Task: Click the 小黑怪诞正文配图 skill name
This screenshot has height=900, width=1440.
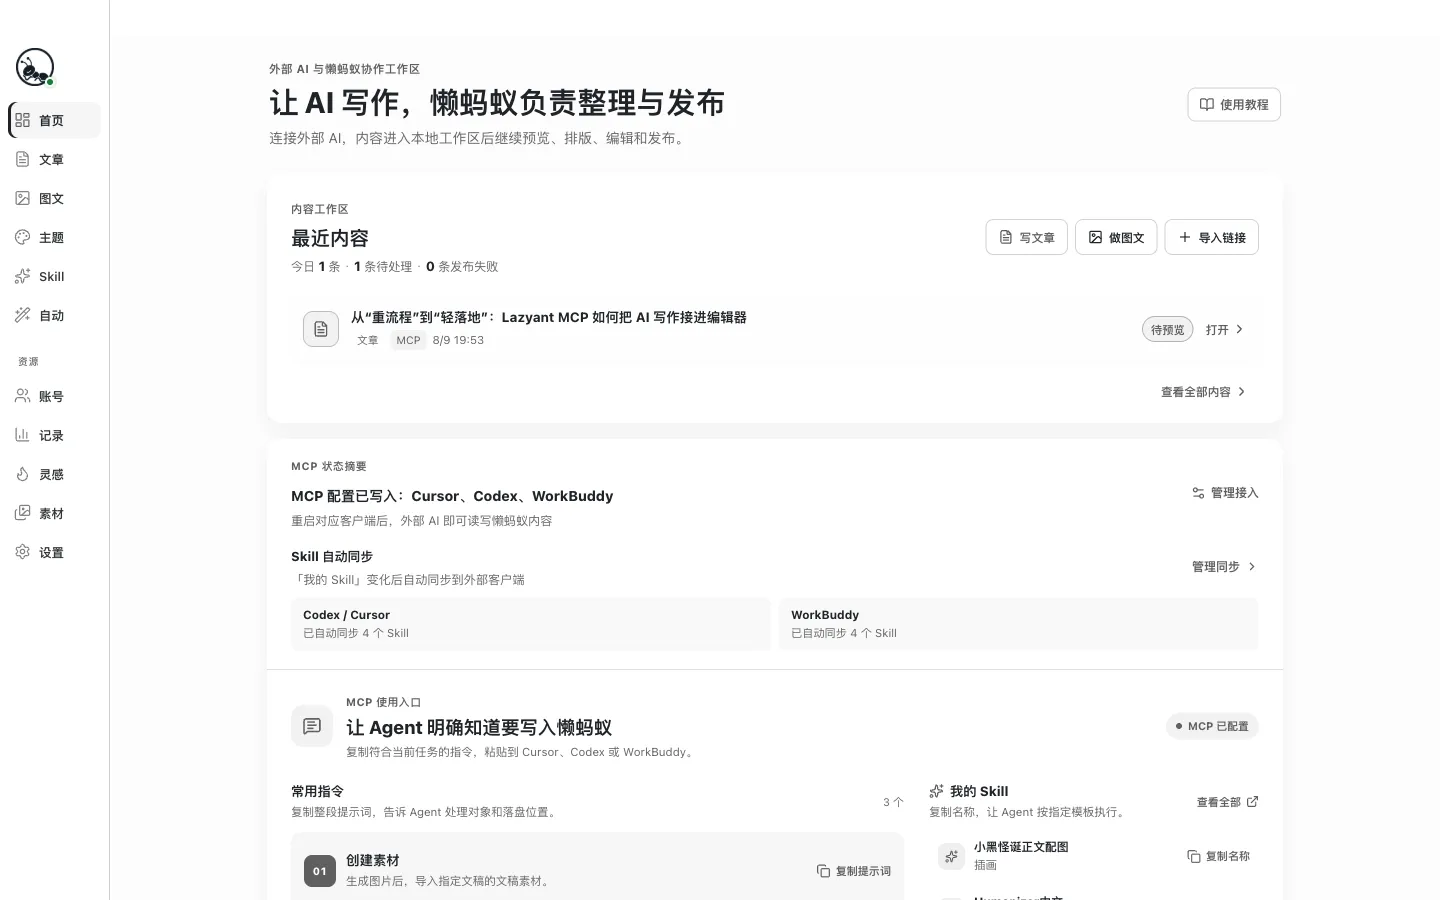Action: click(1021, 846)
